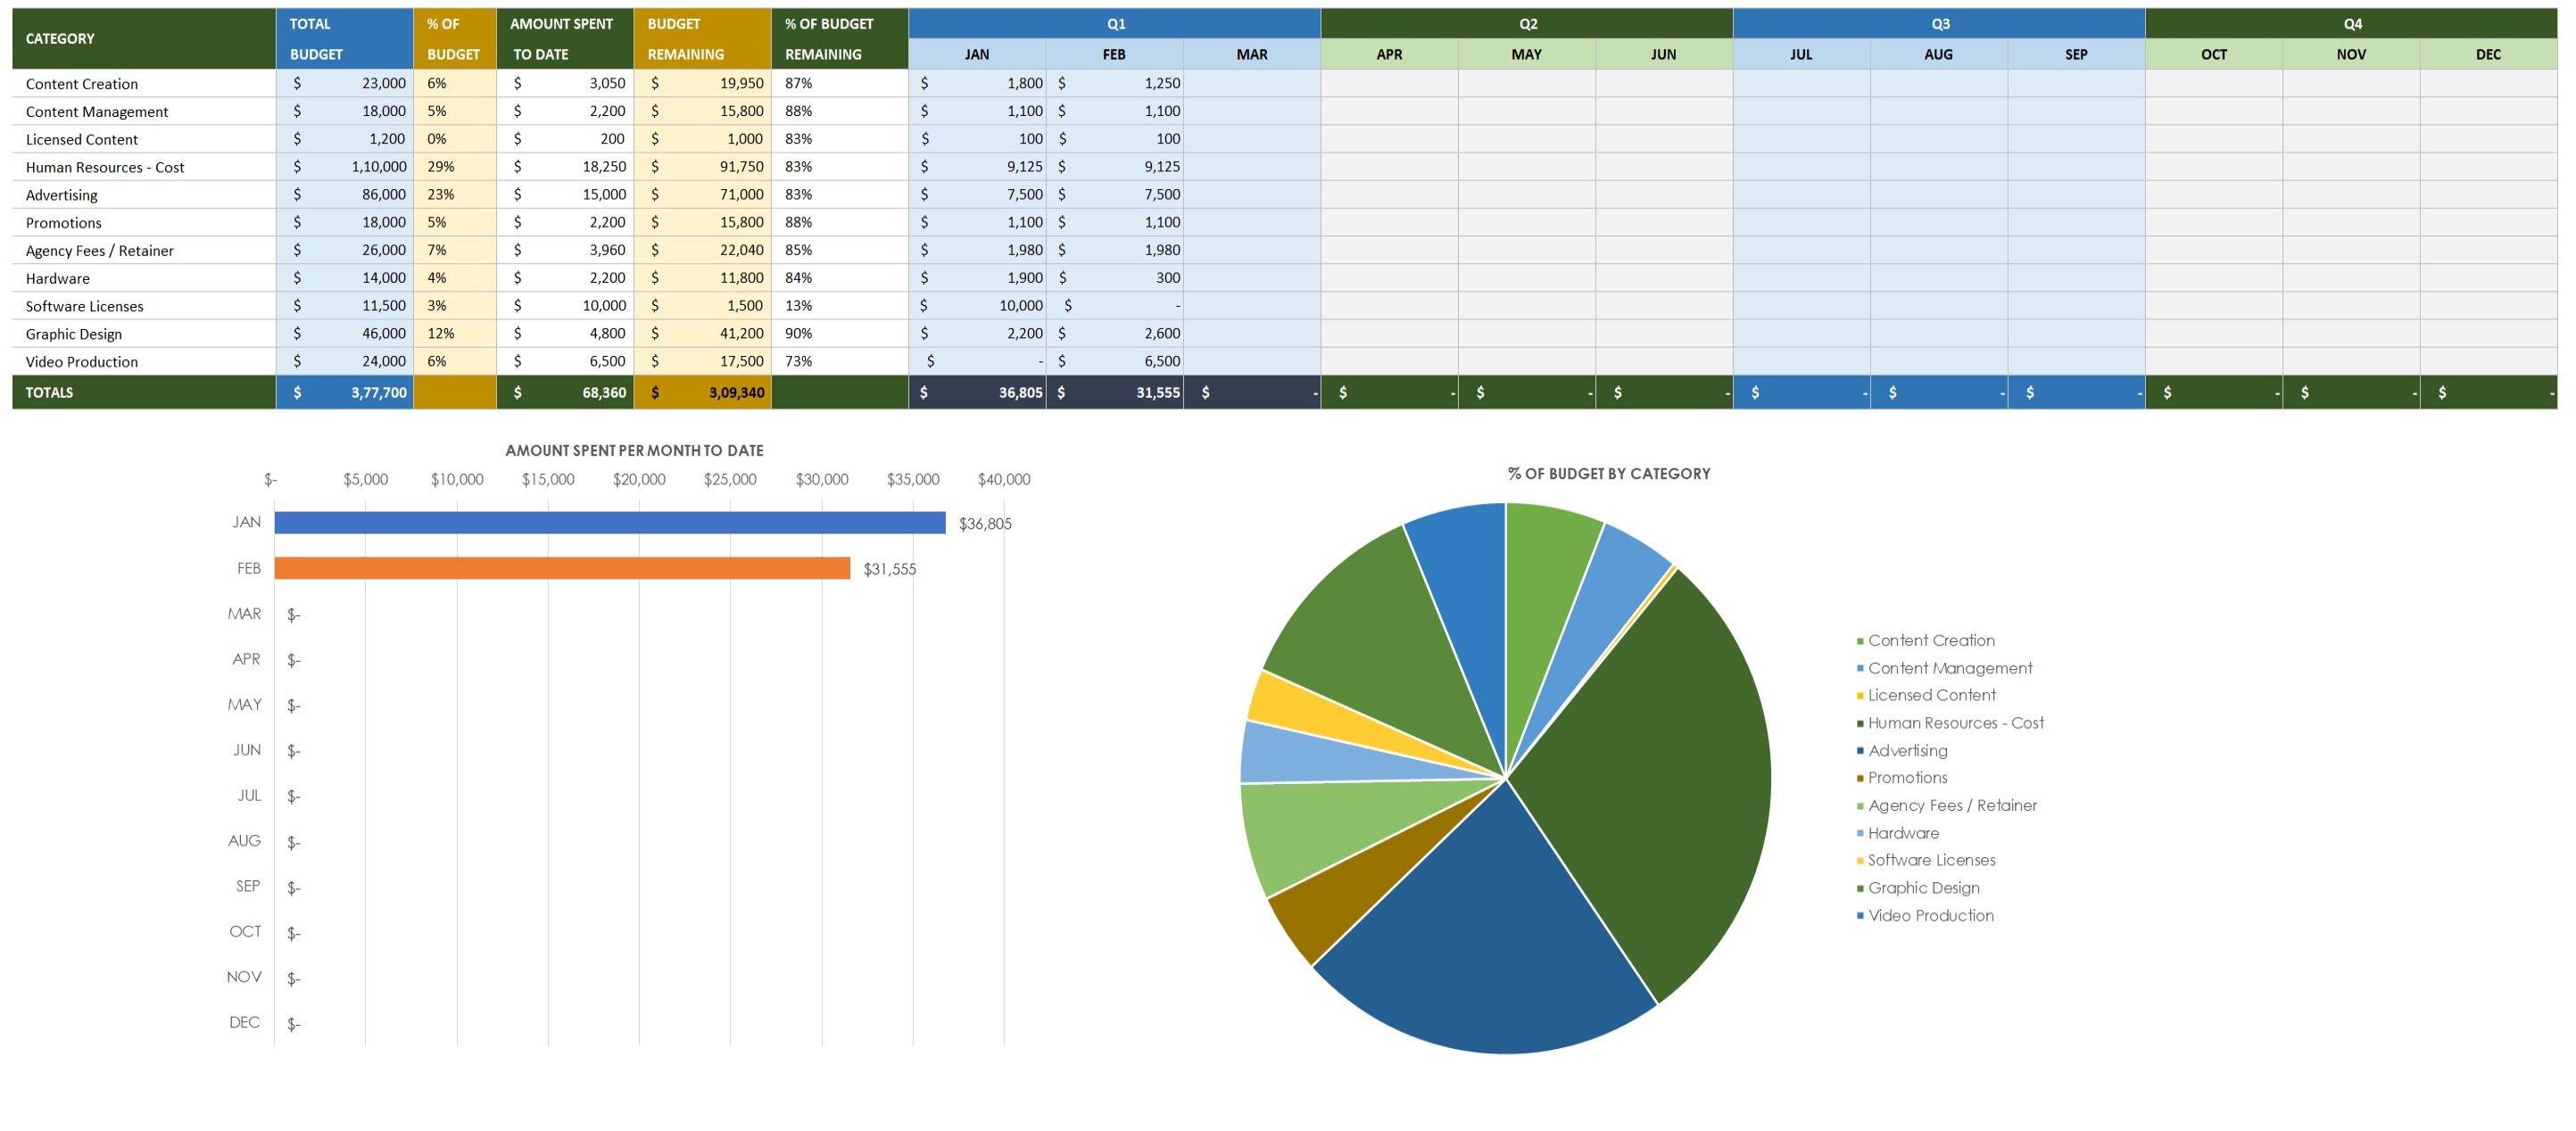Select Advertising total budget cell 86,000
Viewport: 2576px width, 1131px height.
tap(344, 194)
